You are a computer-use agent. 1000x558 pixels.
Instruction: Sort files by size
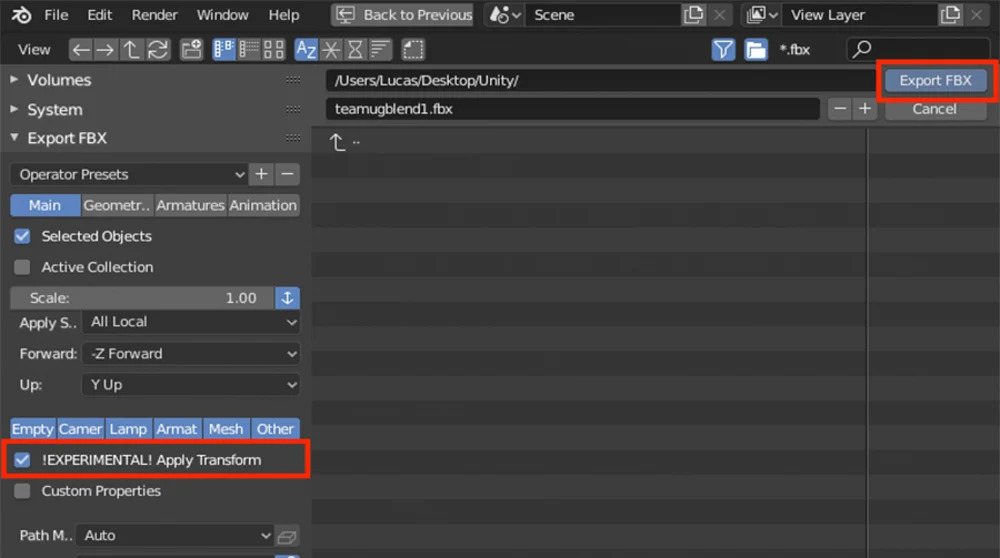click(380, 50)
